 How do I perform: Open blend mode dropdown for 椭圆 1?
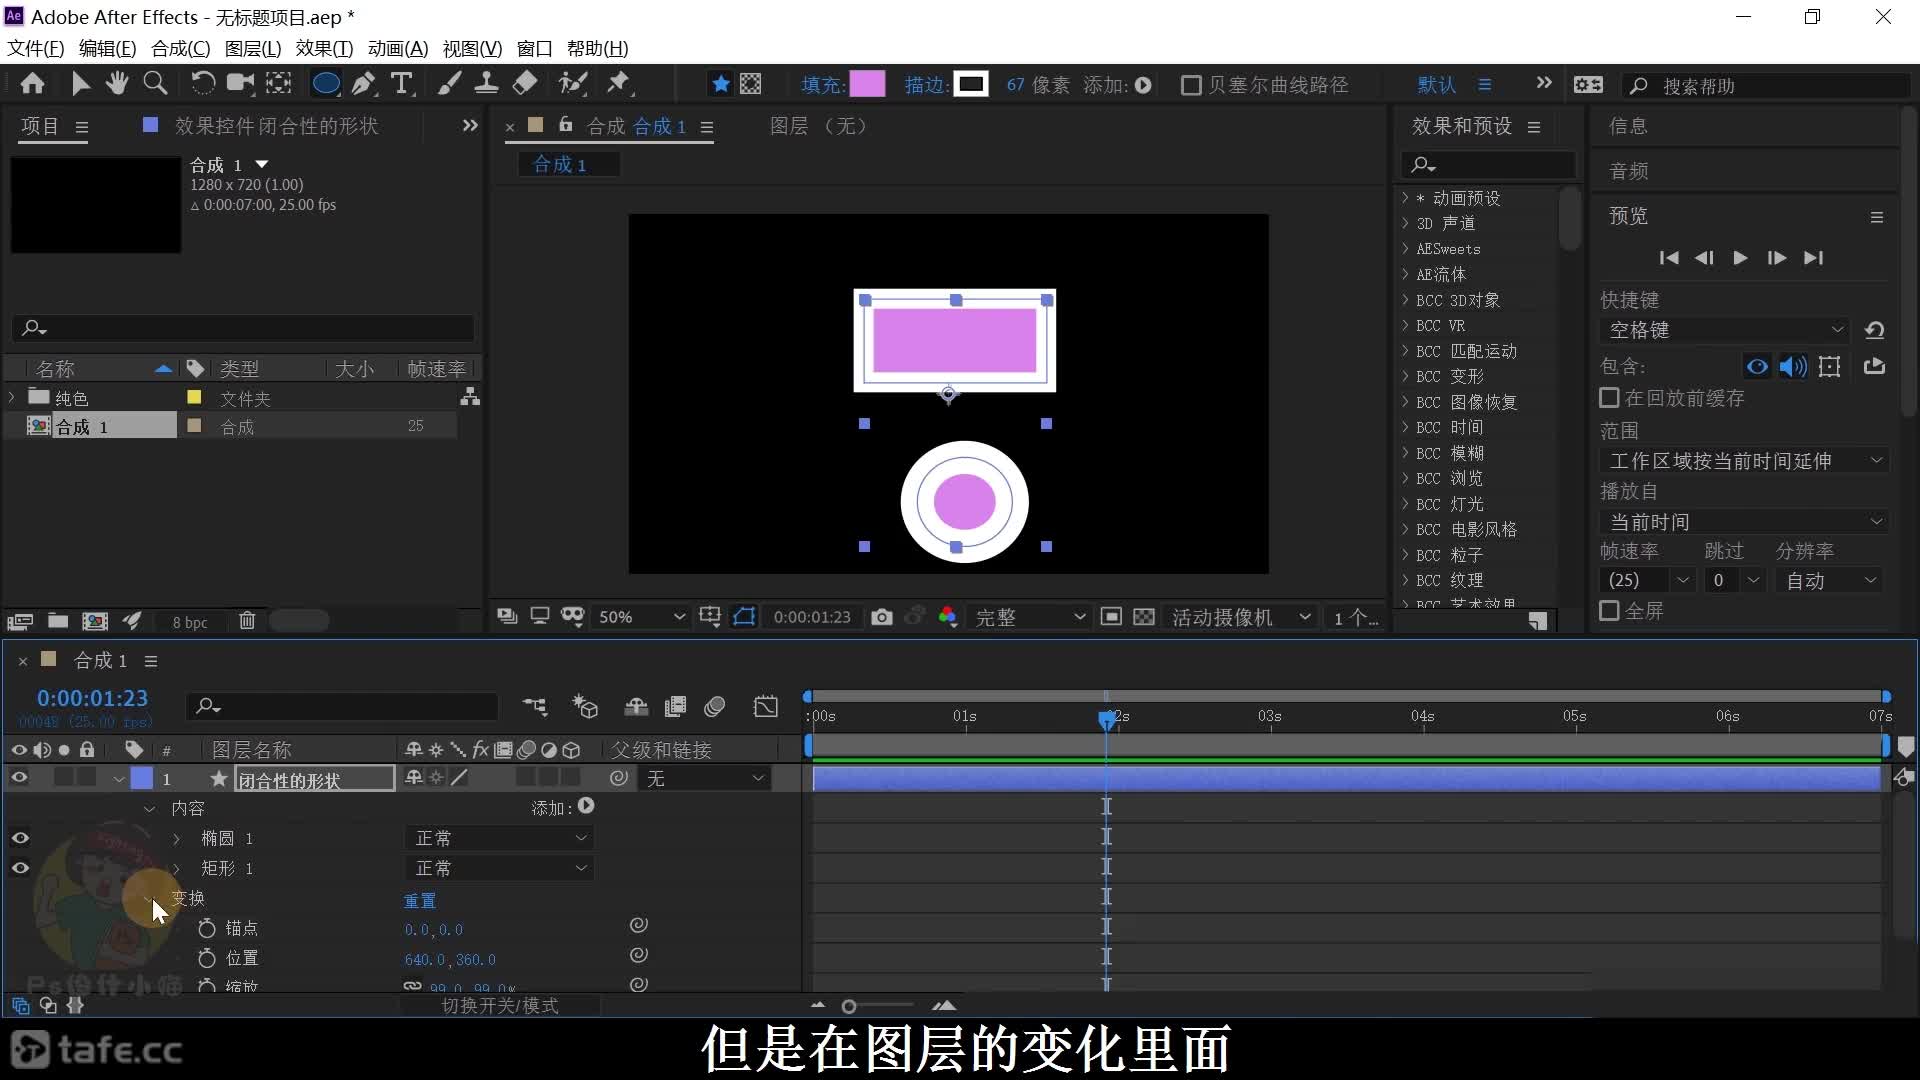pyautogui.click(x=499, y=838)
